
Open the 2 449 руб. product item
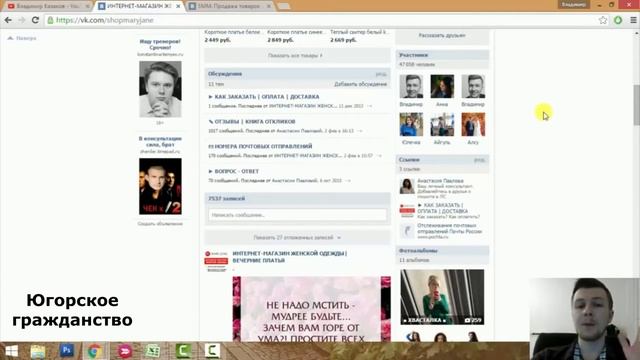(x=233, y=36)
